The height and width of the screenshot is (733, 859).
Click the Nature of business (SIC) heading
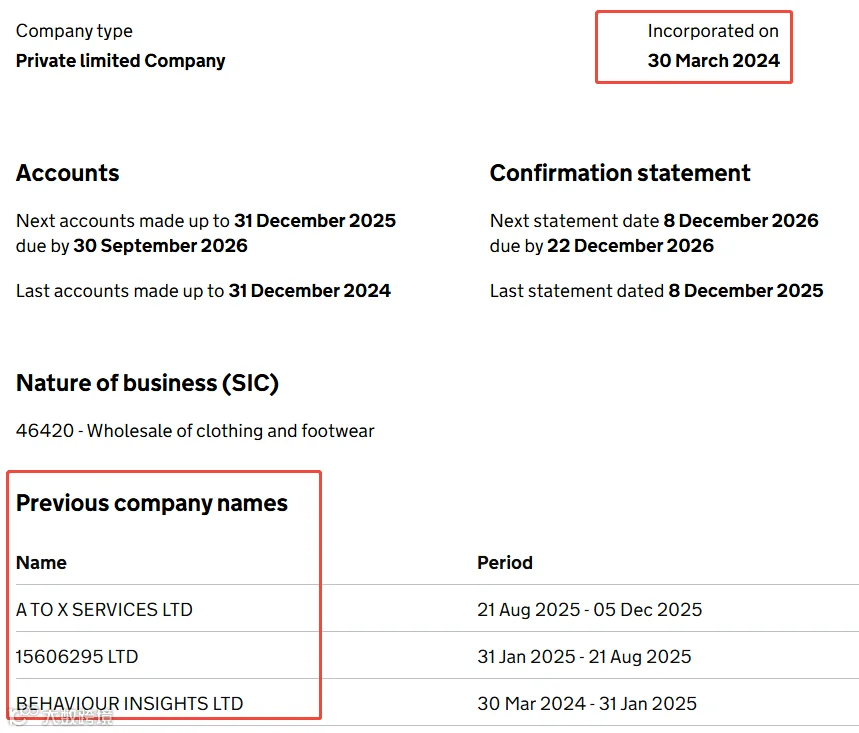[147, 383]
